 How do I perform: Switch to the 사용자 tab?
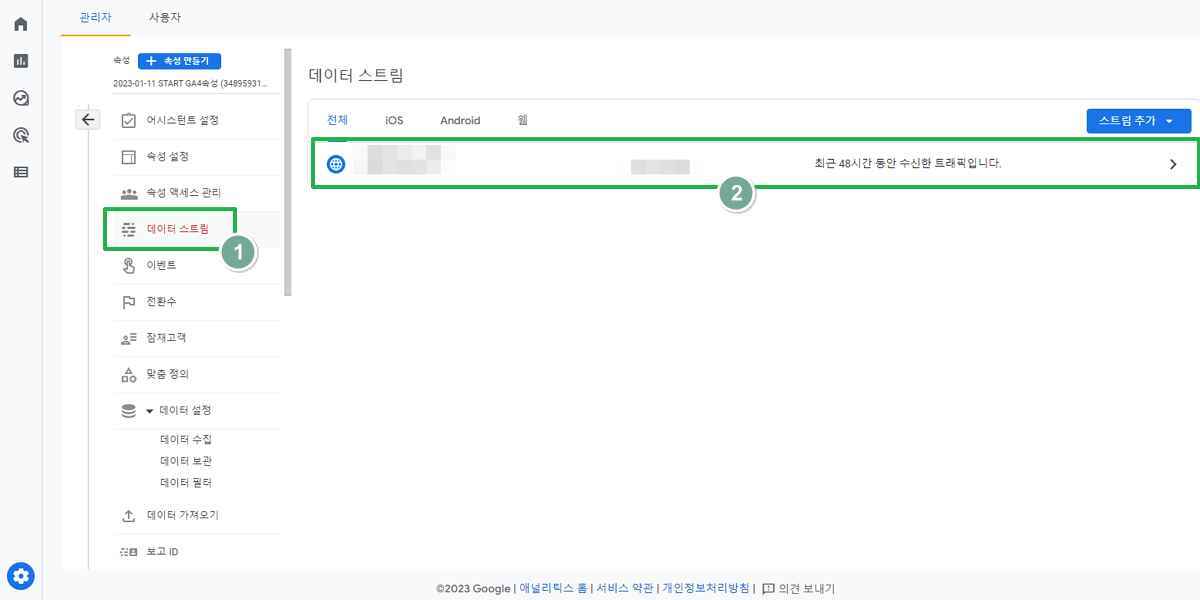pyautogui.click(x=165, y=17)
